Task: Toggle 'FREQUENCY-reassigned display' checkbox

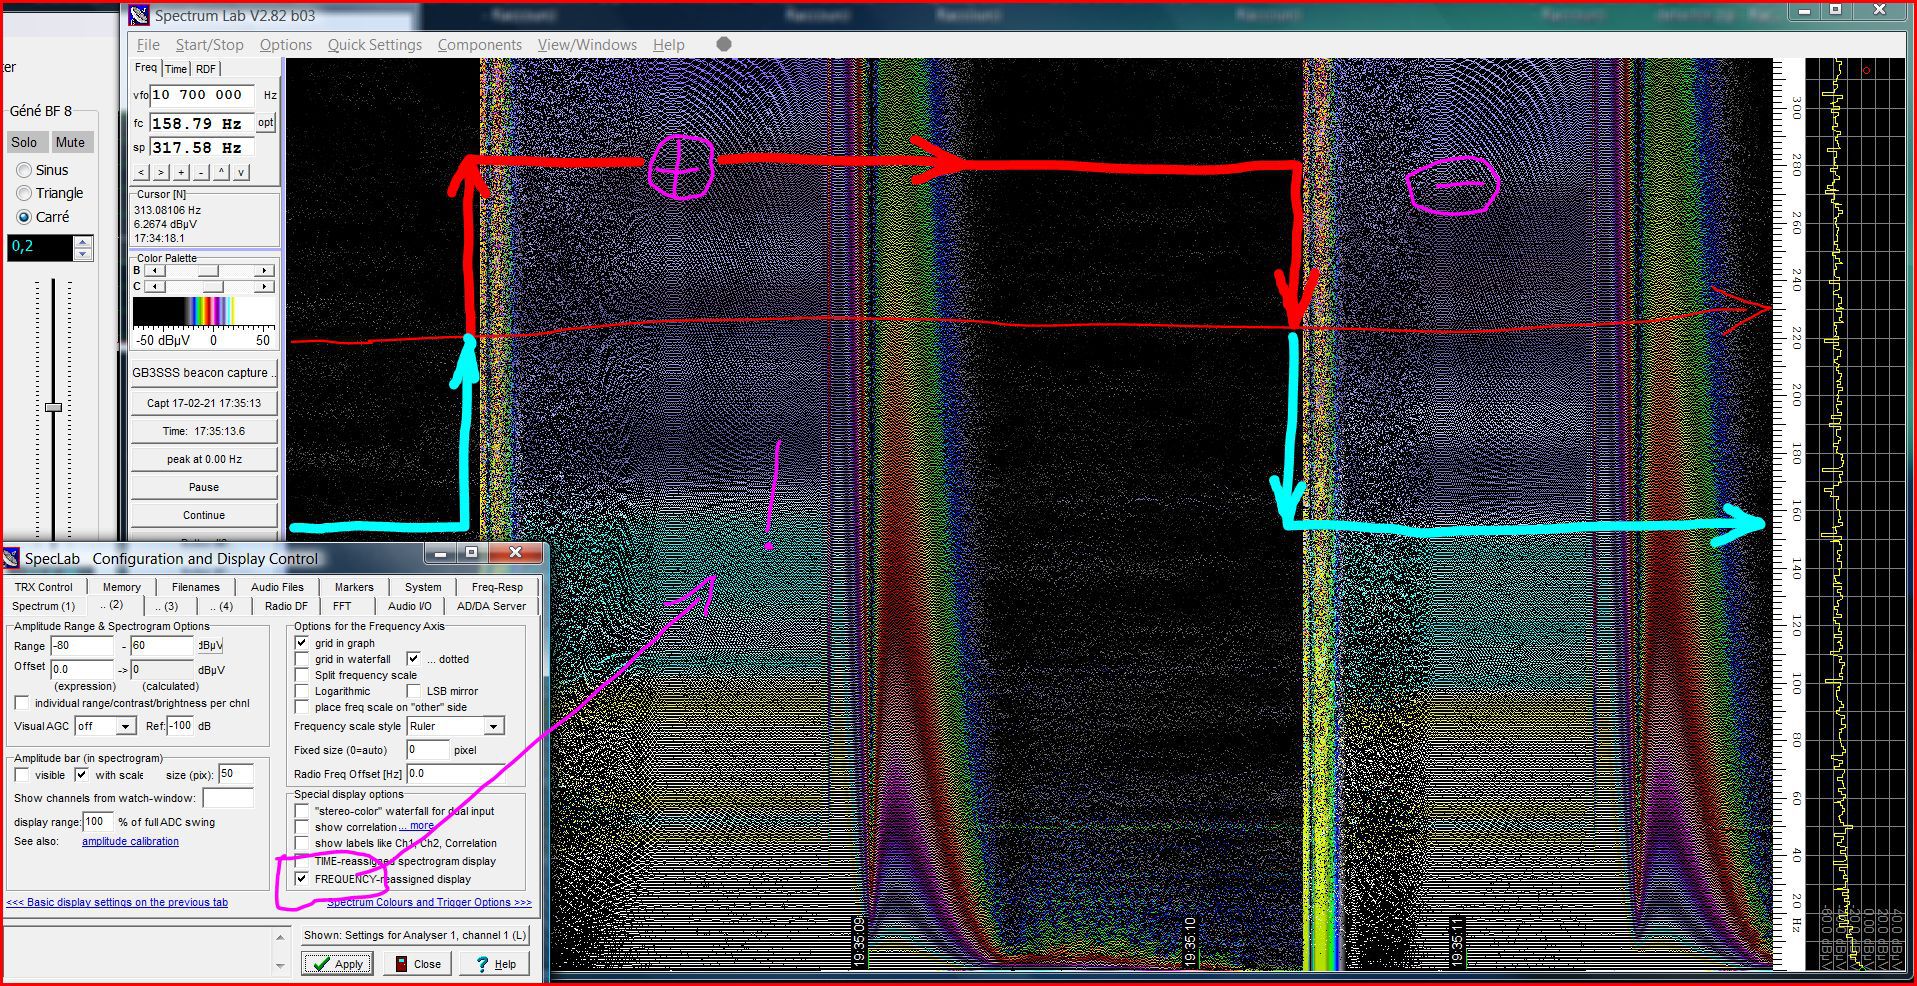Action: click(x=302, y=879)
